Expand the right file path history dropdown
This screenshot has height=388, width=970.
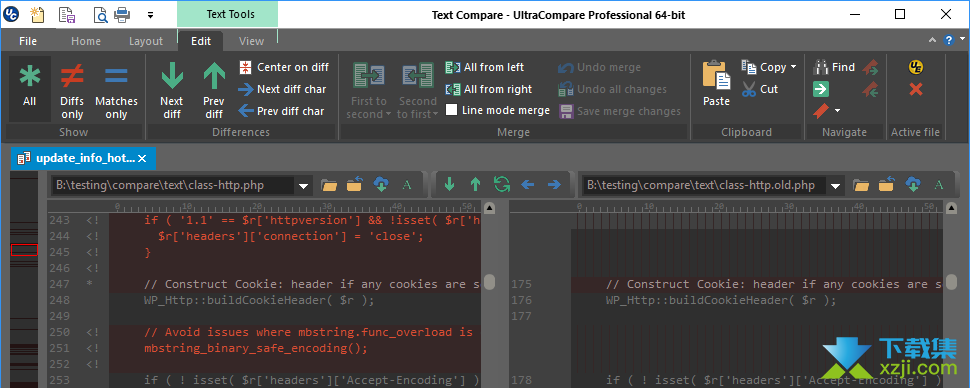point(836,186)
